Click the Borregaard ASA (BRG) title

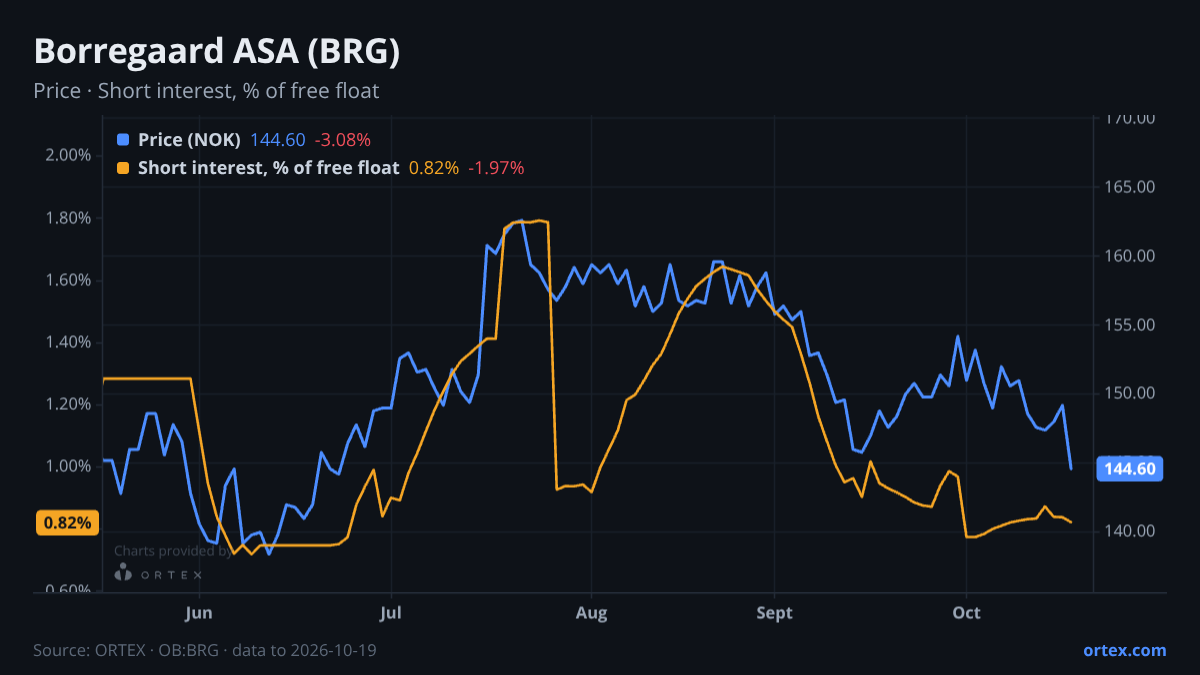point(216,53)
